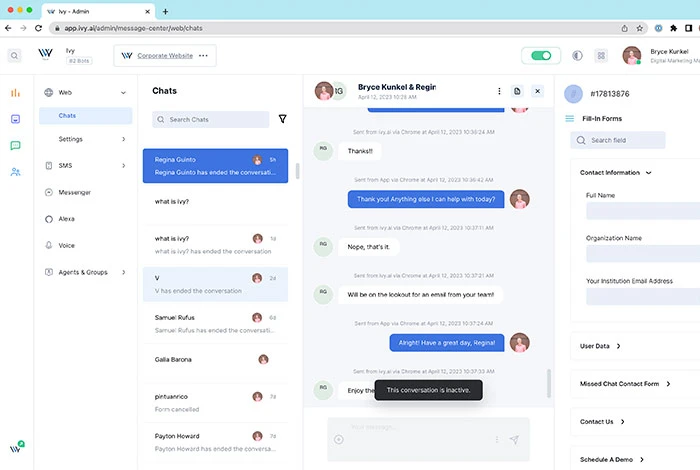
Task: Filter chats using the funnel icon
Action: click(283, 119)
